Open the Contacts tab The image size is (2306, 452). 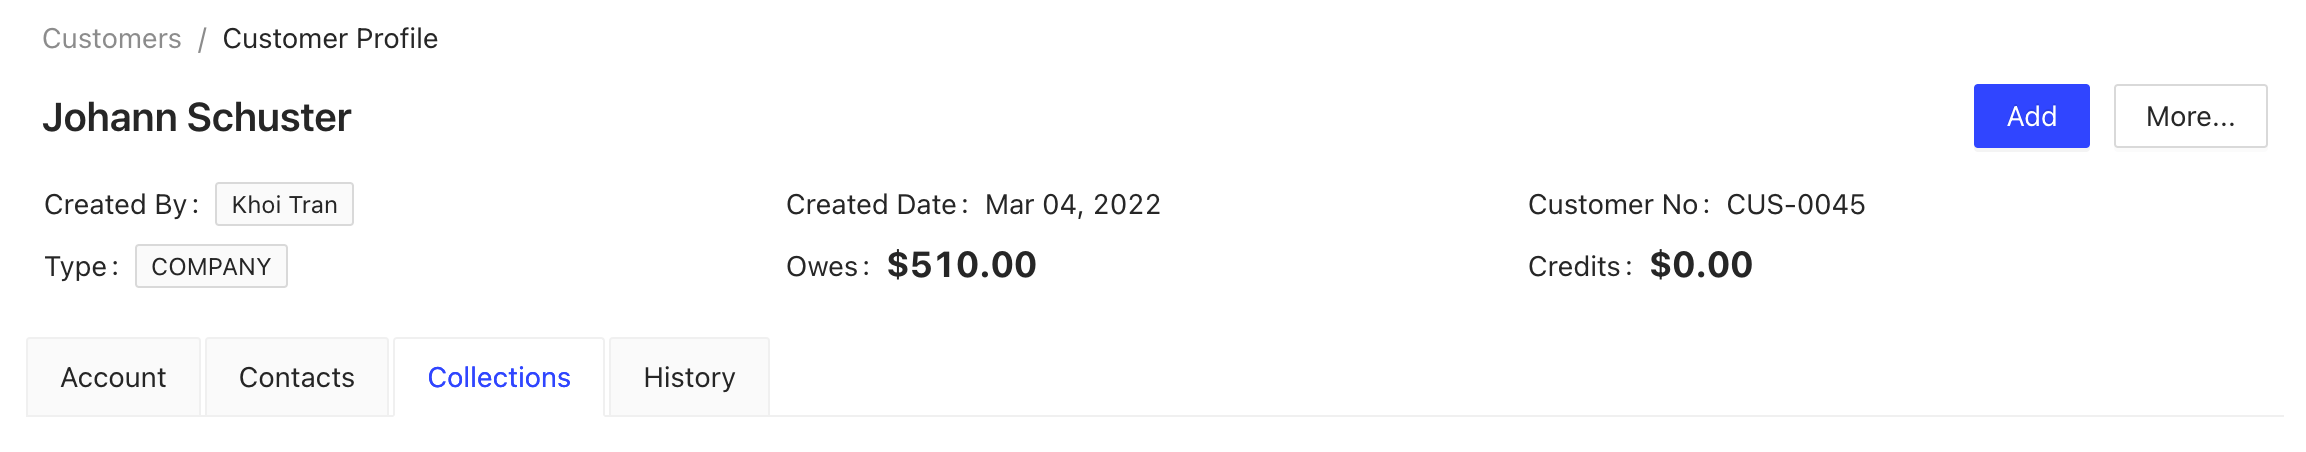click(297, 378)
